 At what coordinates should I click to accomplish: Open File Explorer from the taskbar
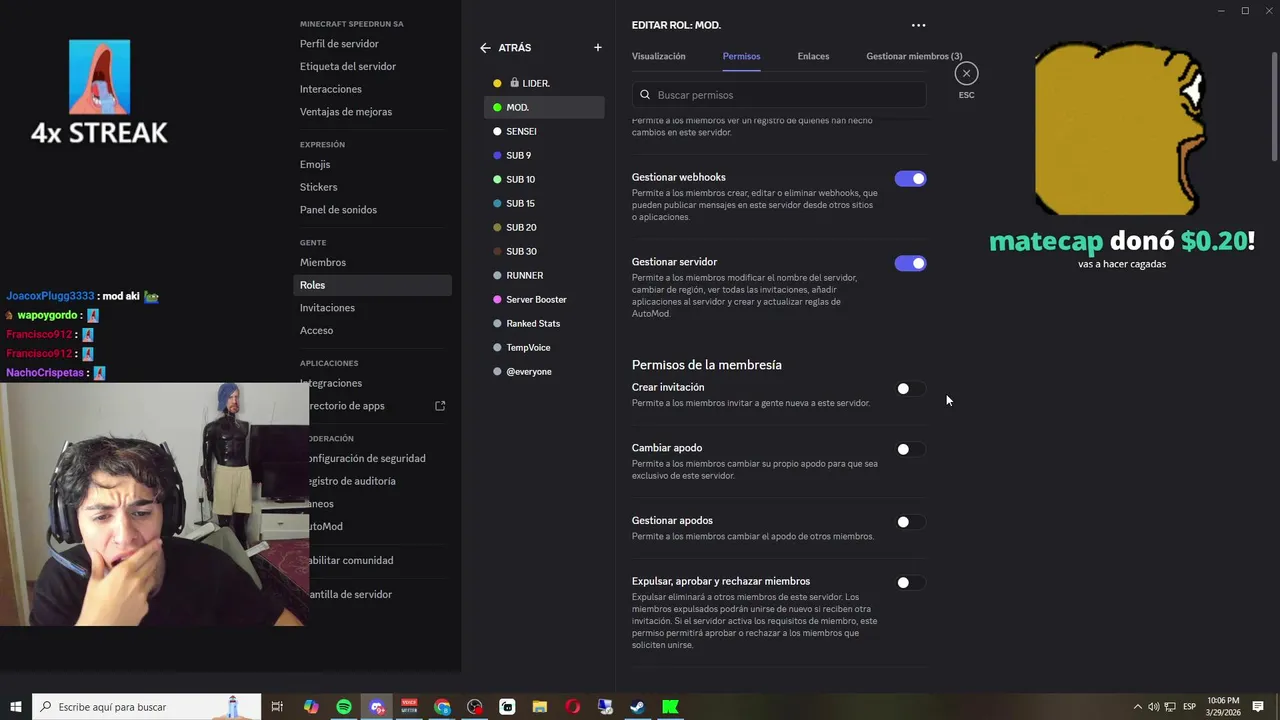(x=540, y=707)
